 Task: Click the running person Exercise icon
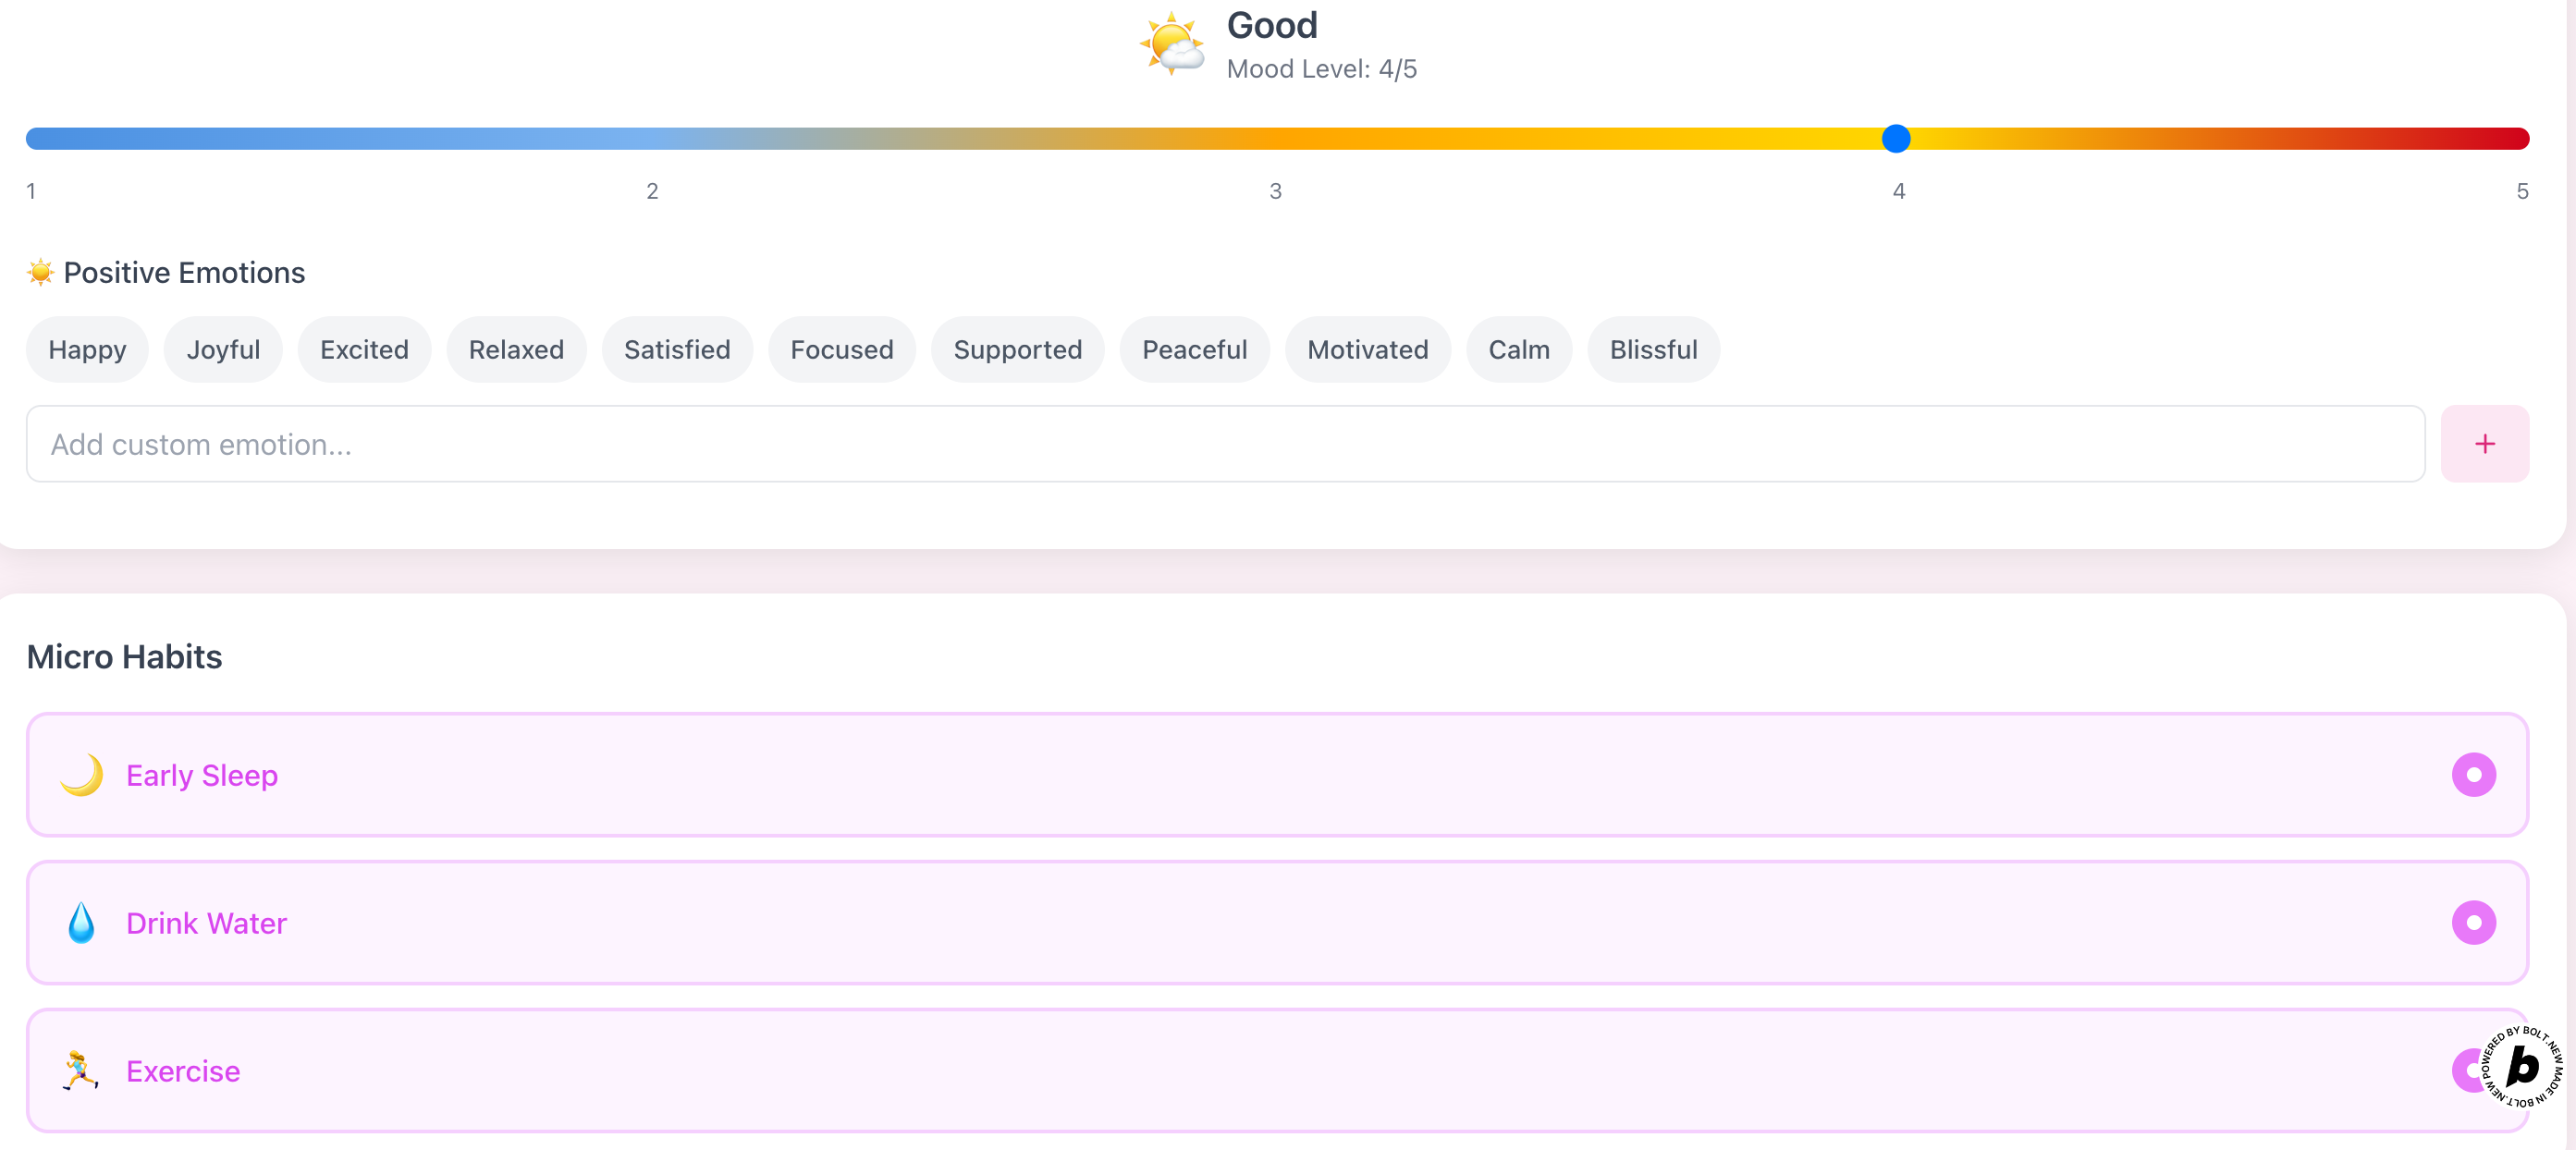tap(81, 1070)
